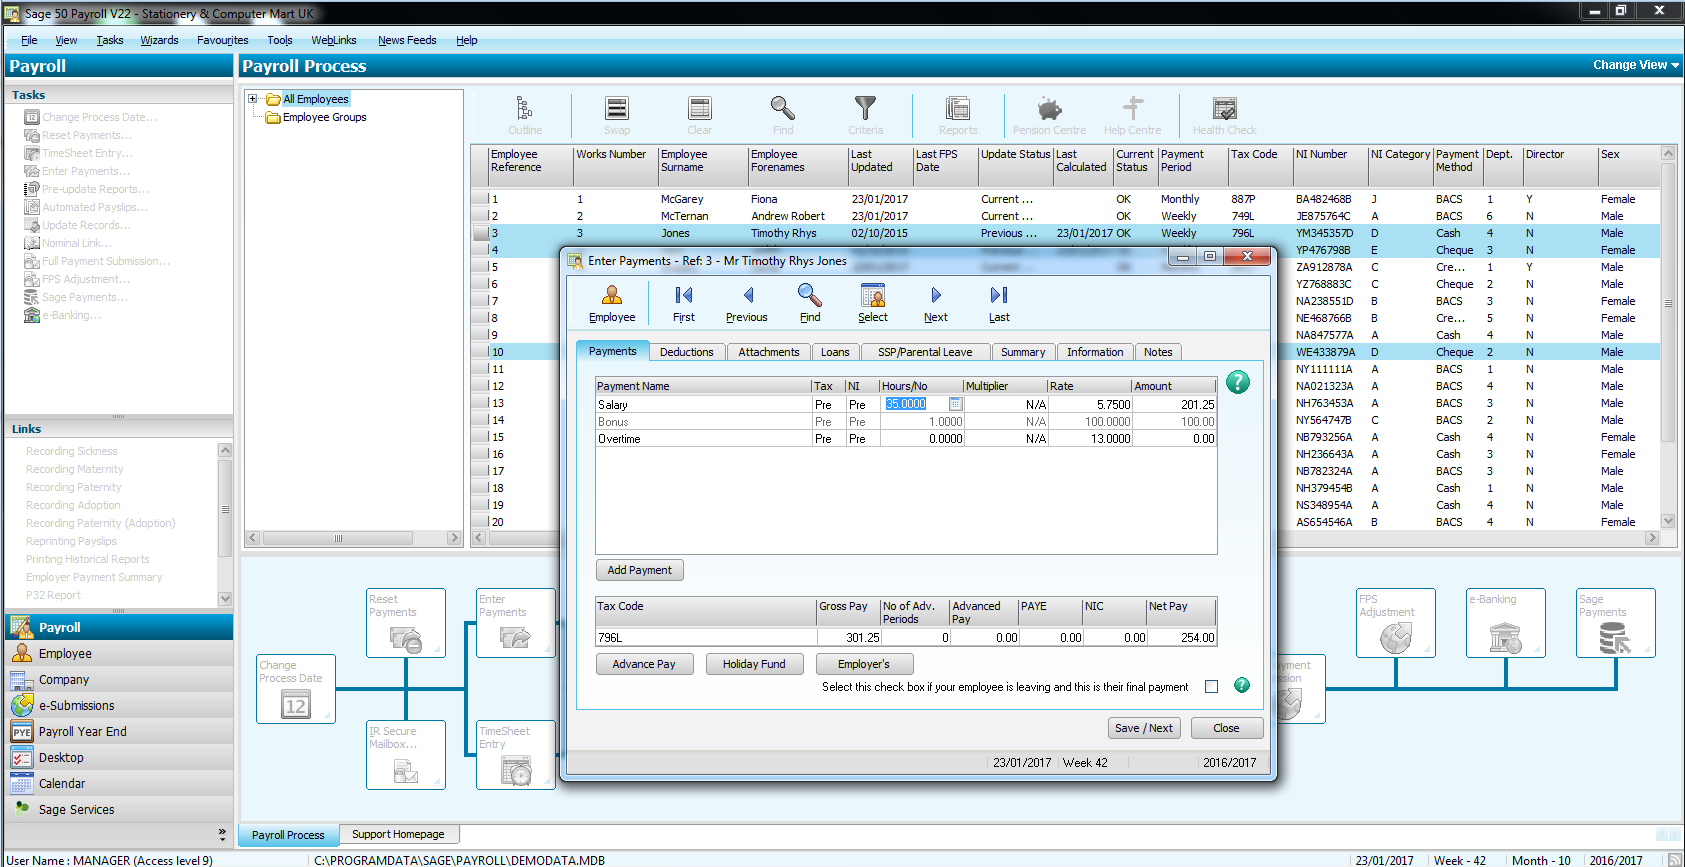Switch to the Support Homepage tab
Screen dimensions: 1685x867
pos(398,834)
